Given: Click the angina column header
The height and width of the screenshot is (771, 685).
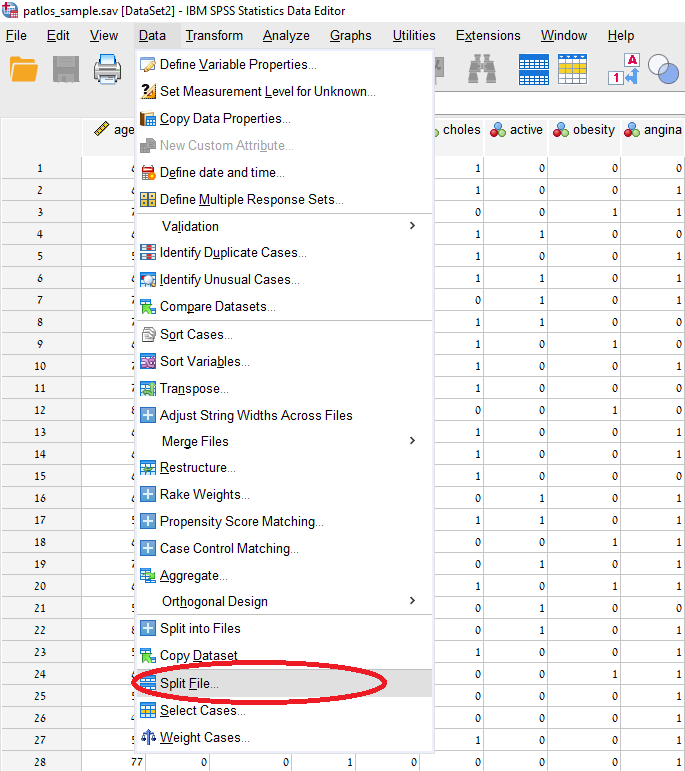Looking at the screenshot, I should coord(653,130).
